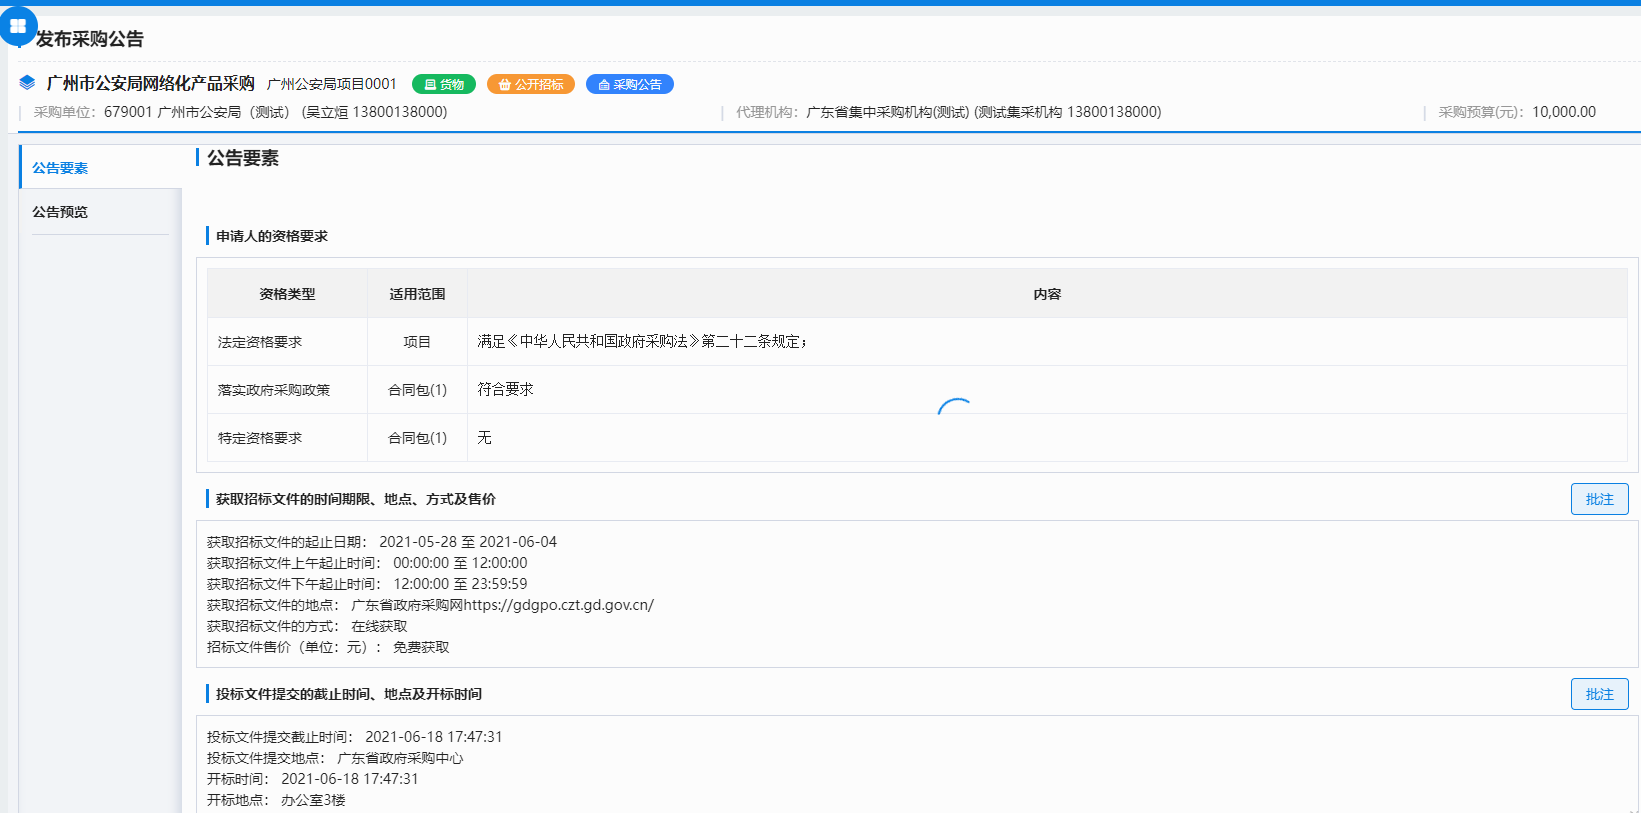Click the layers icon beside project title
This screenshot has height=813, width=1641.
click(x=27, y=83)
